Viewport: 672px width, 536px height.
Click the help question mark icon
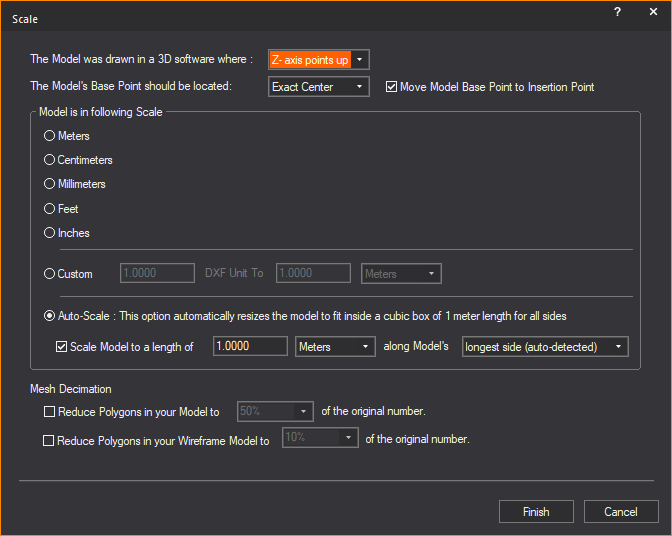[617, 11]
